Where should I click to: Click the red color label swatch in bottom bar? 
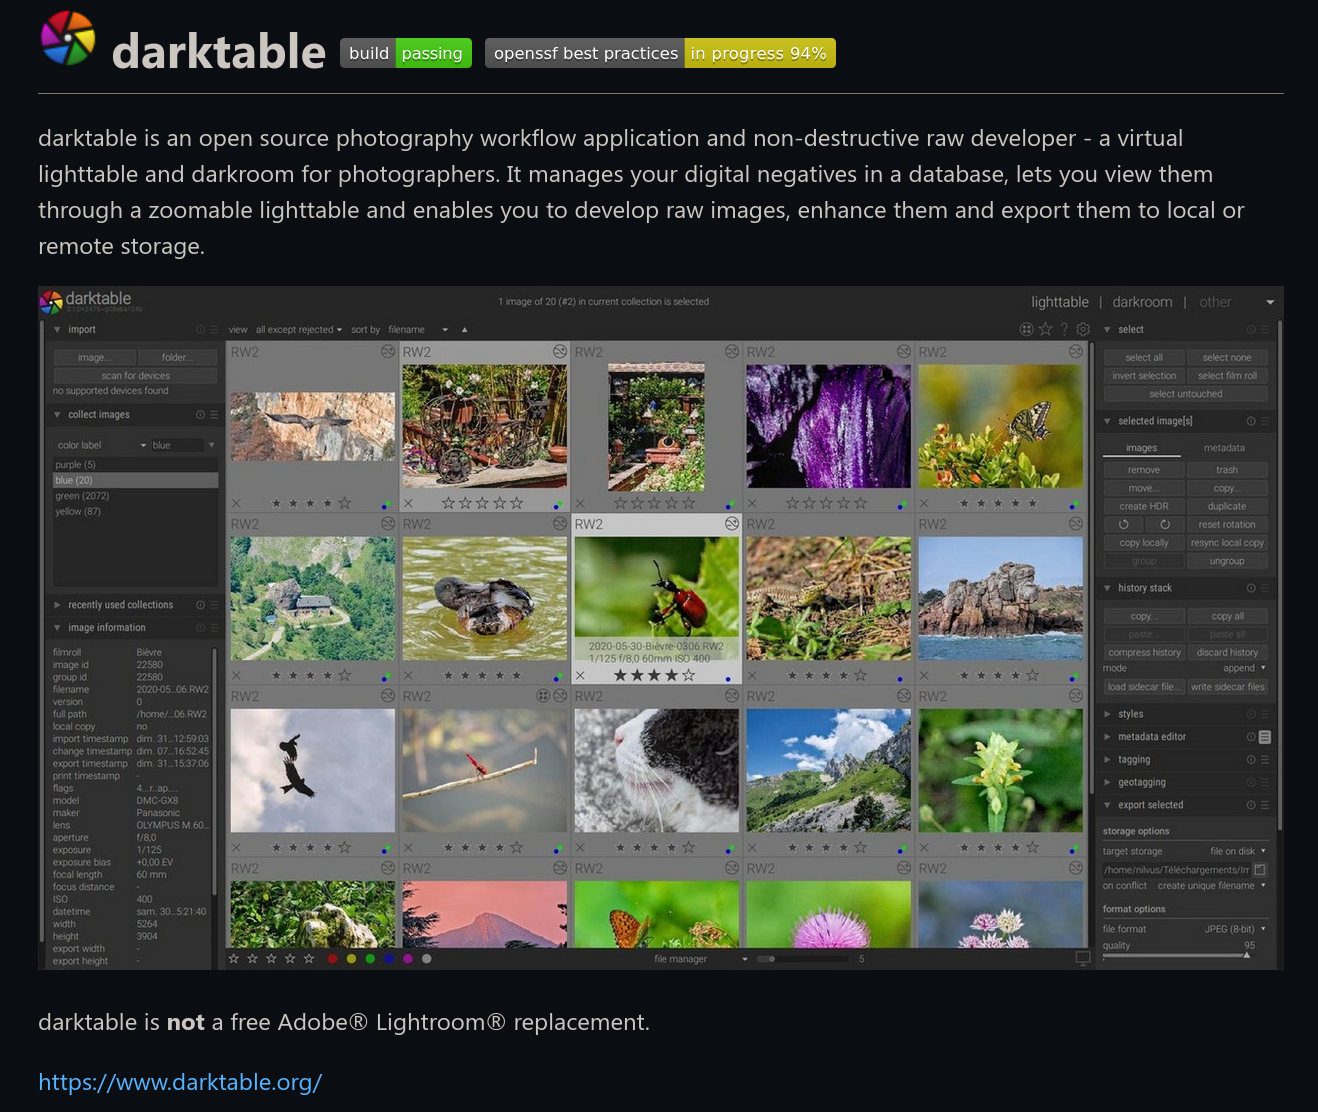point(332,958)
